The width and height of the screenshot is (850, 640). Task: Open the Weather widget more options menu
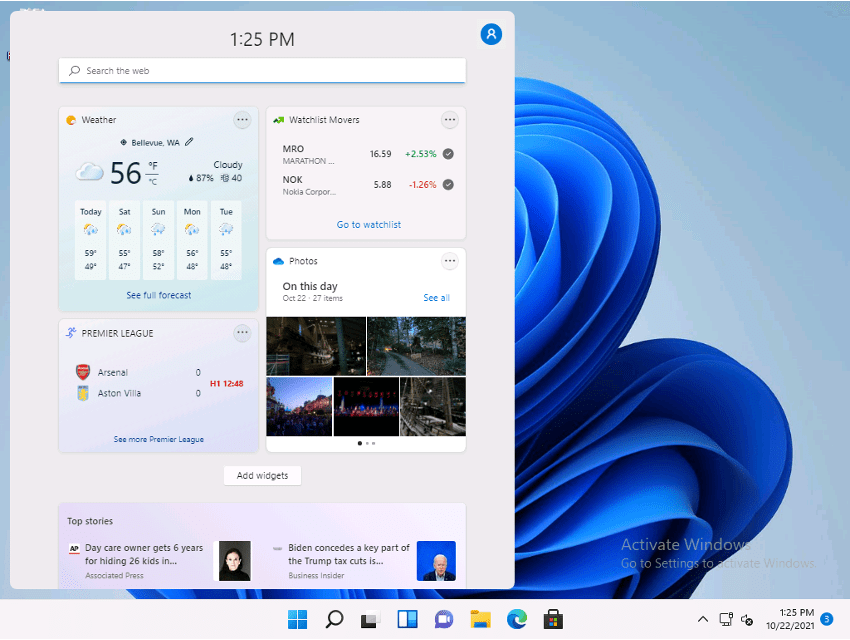click(x=242, y=120)
